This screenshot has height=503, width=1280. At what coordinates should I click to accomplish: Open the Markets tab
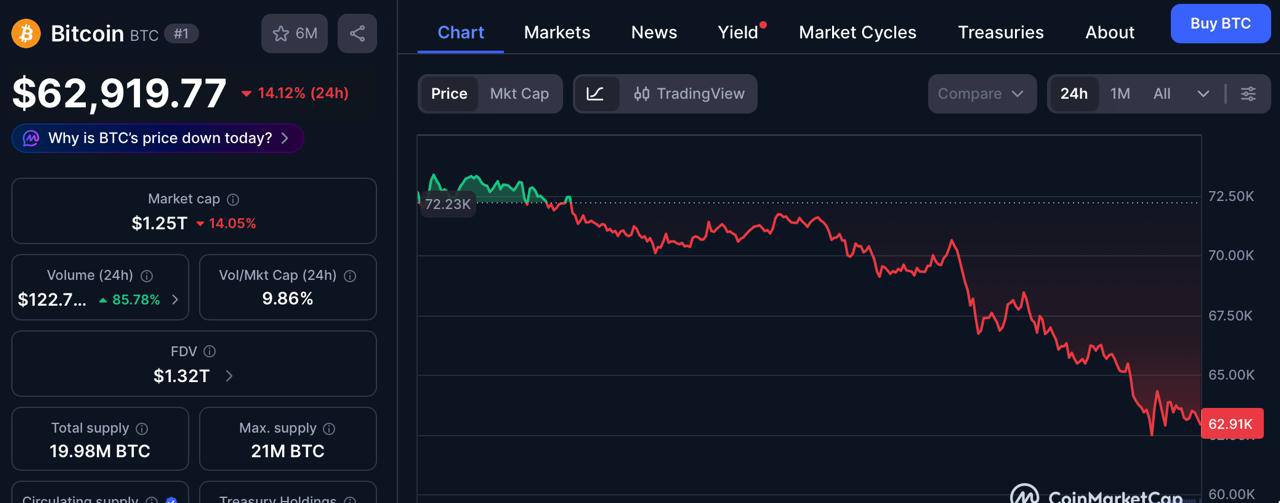click(x=557, y=32)
